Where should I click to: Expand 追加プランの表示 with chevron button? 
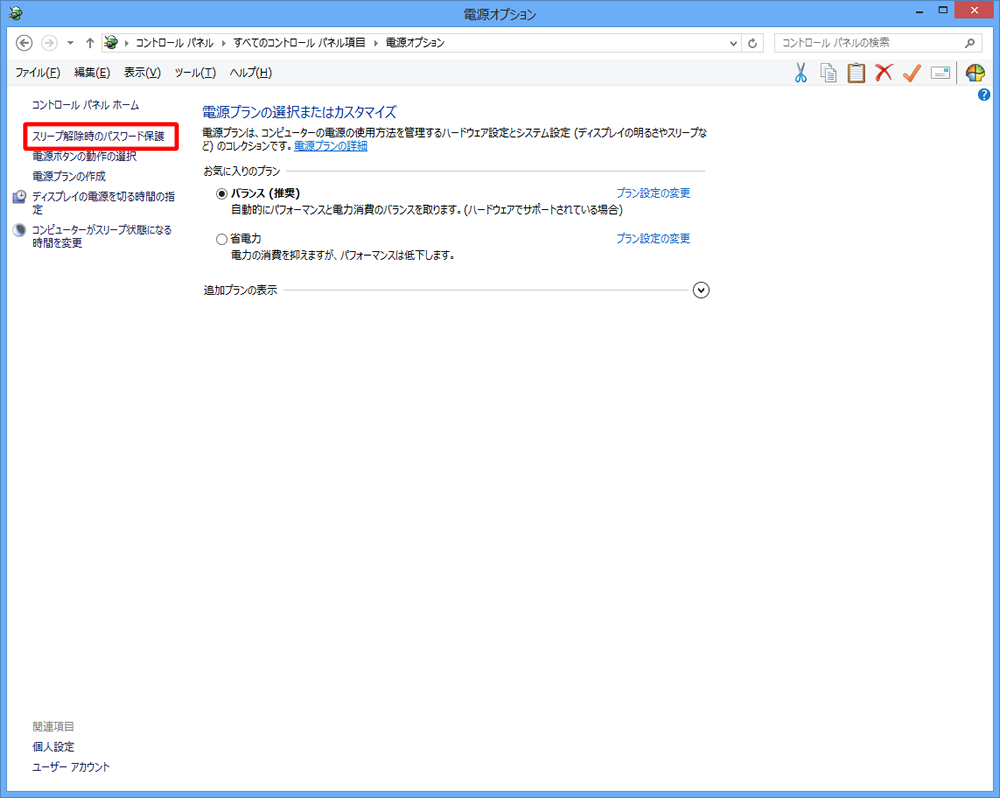click(701, 290)
